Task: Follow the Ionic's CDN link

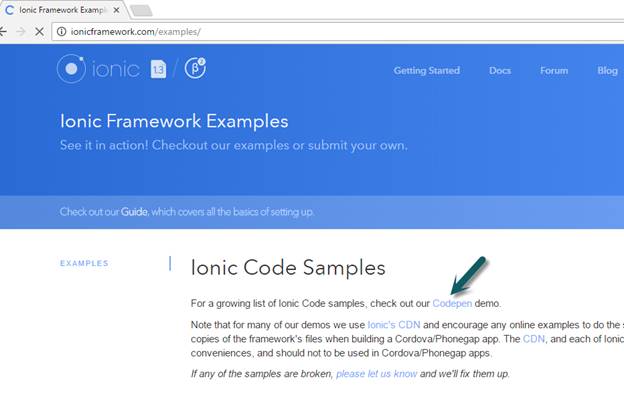Action: (396, 325)
